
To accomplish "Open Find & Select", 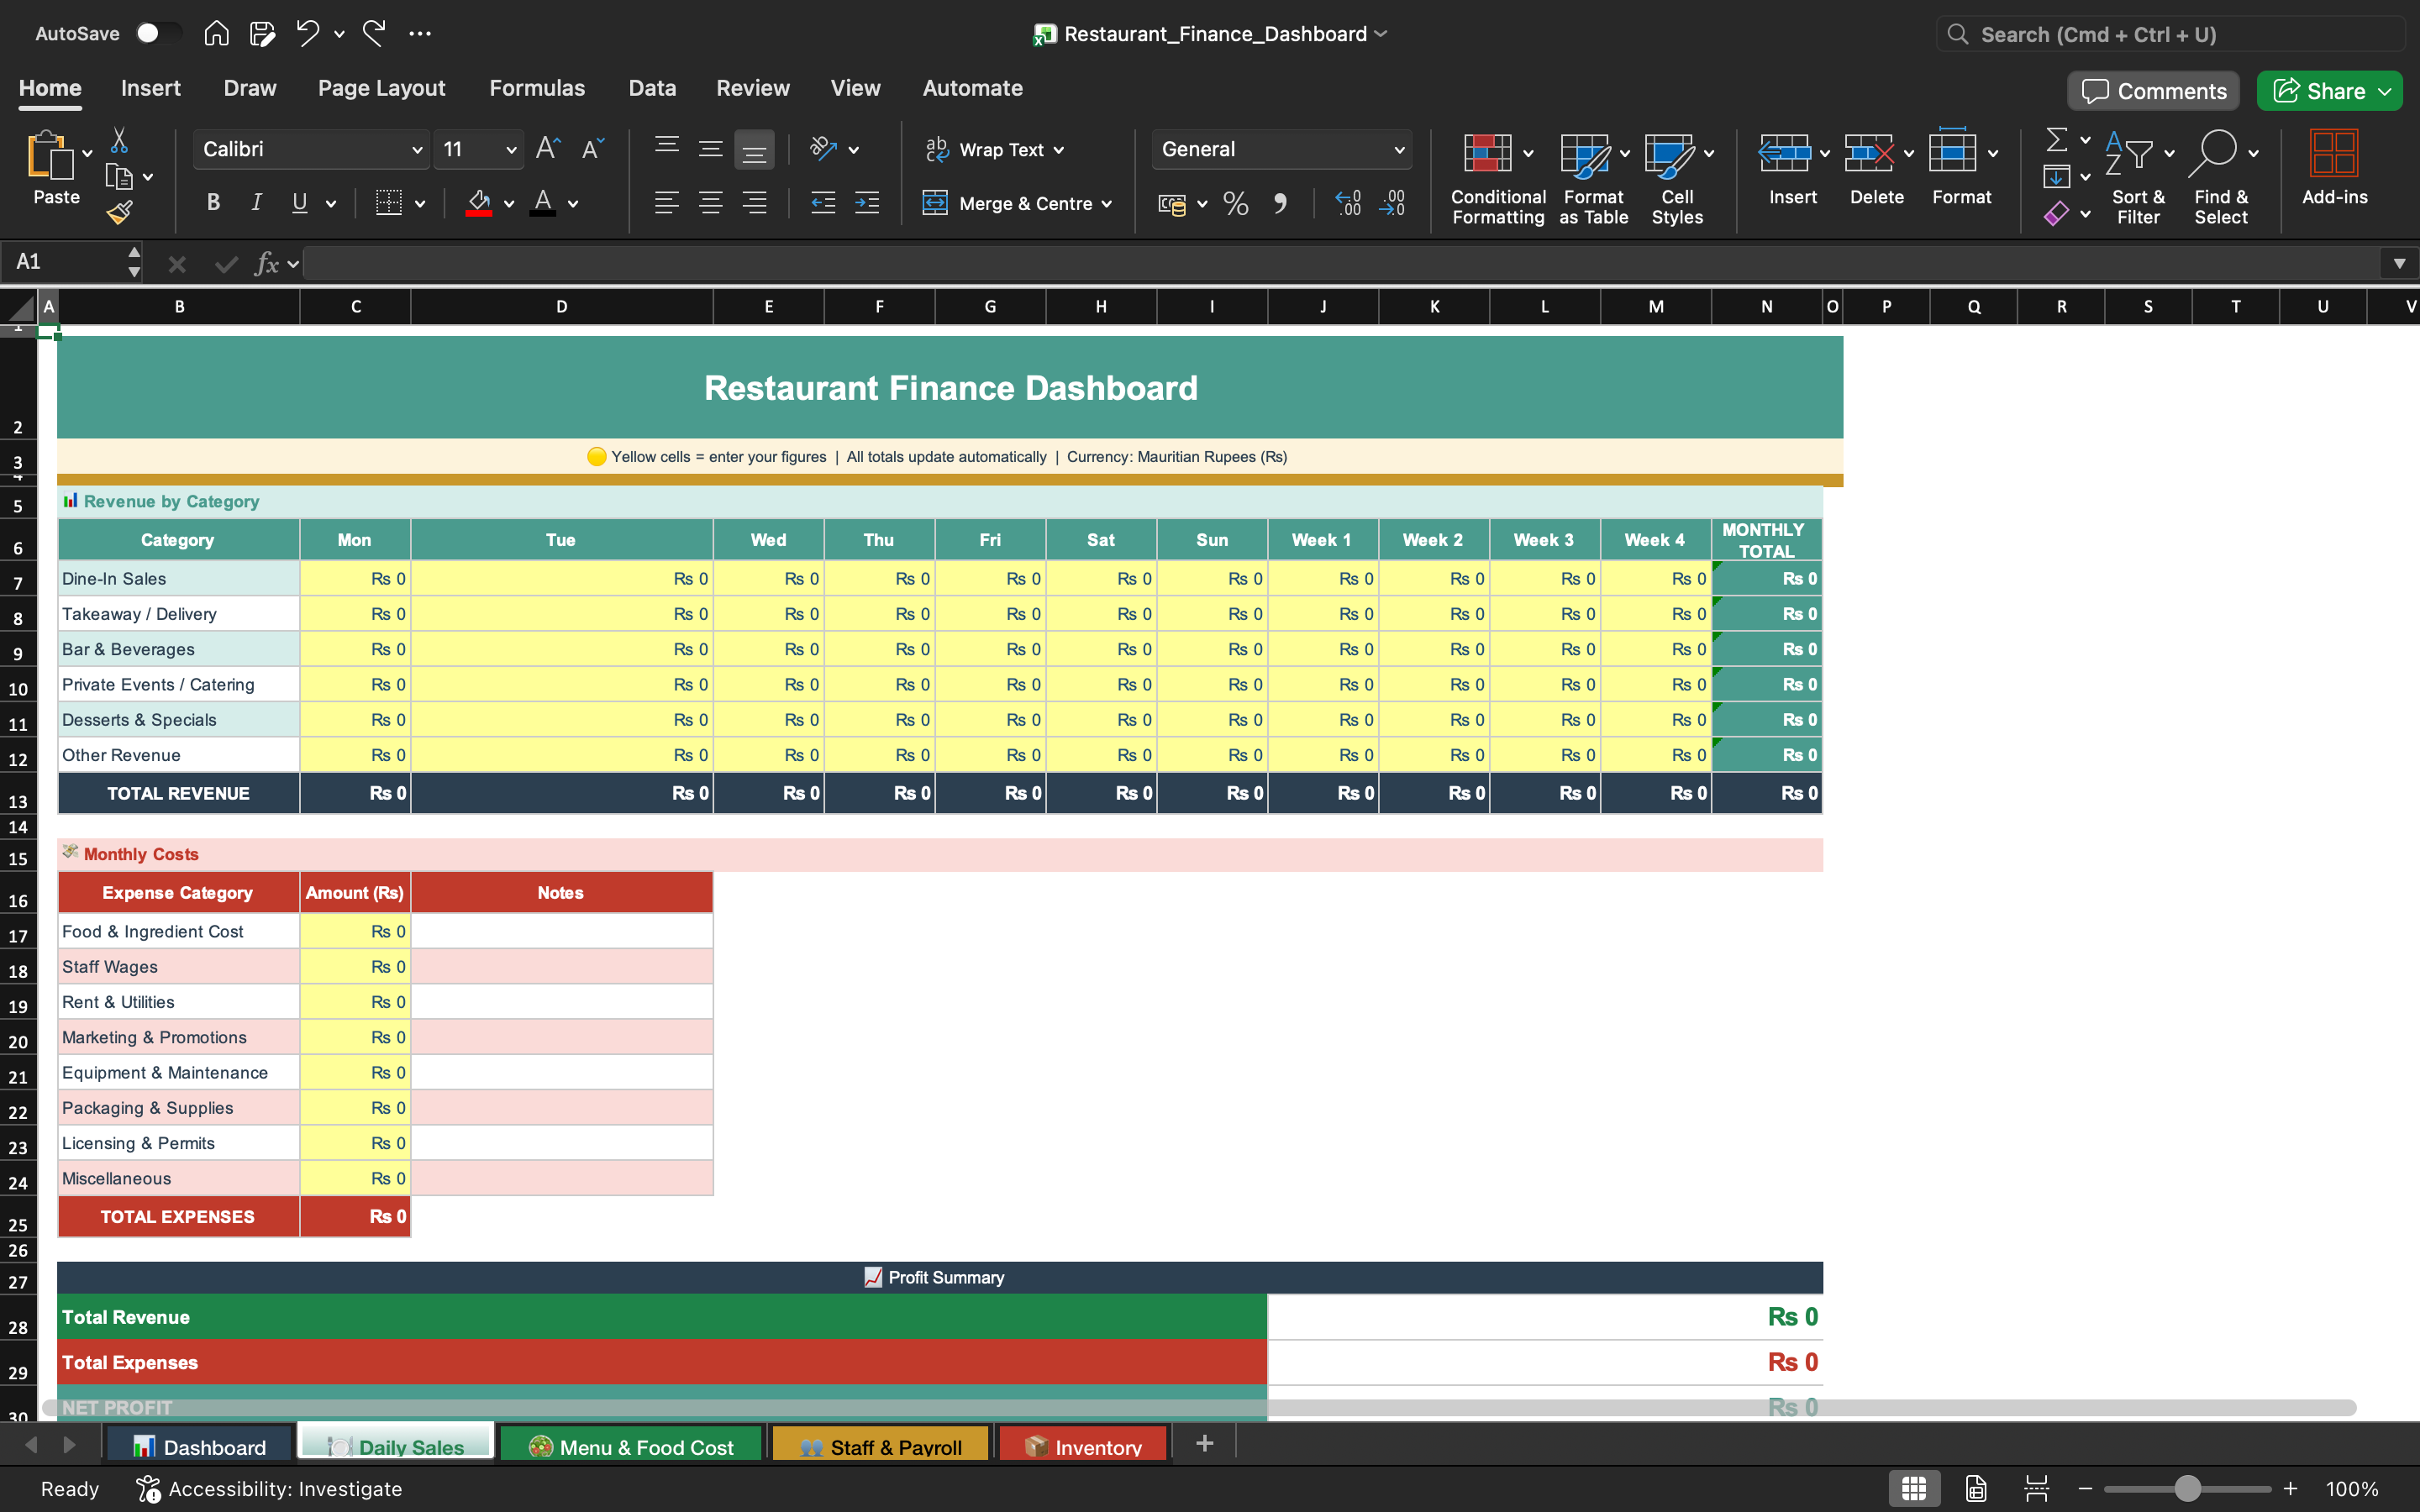I will coord(2221,178).
